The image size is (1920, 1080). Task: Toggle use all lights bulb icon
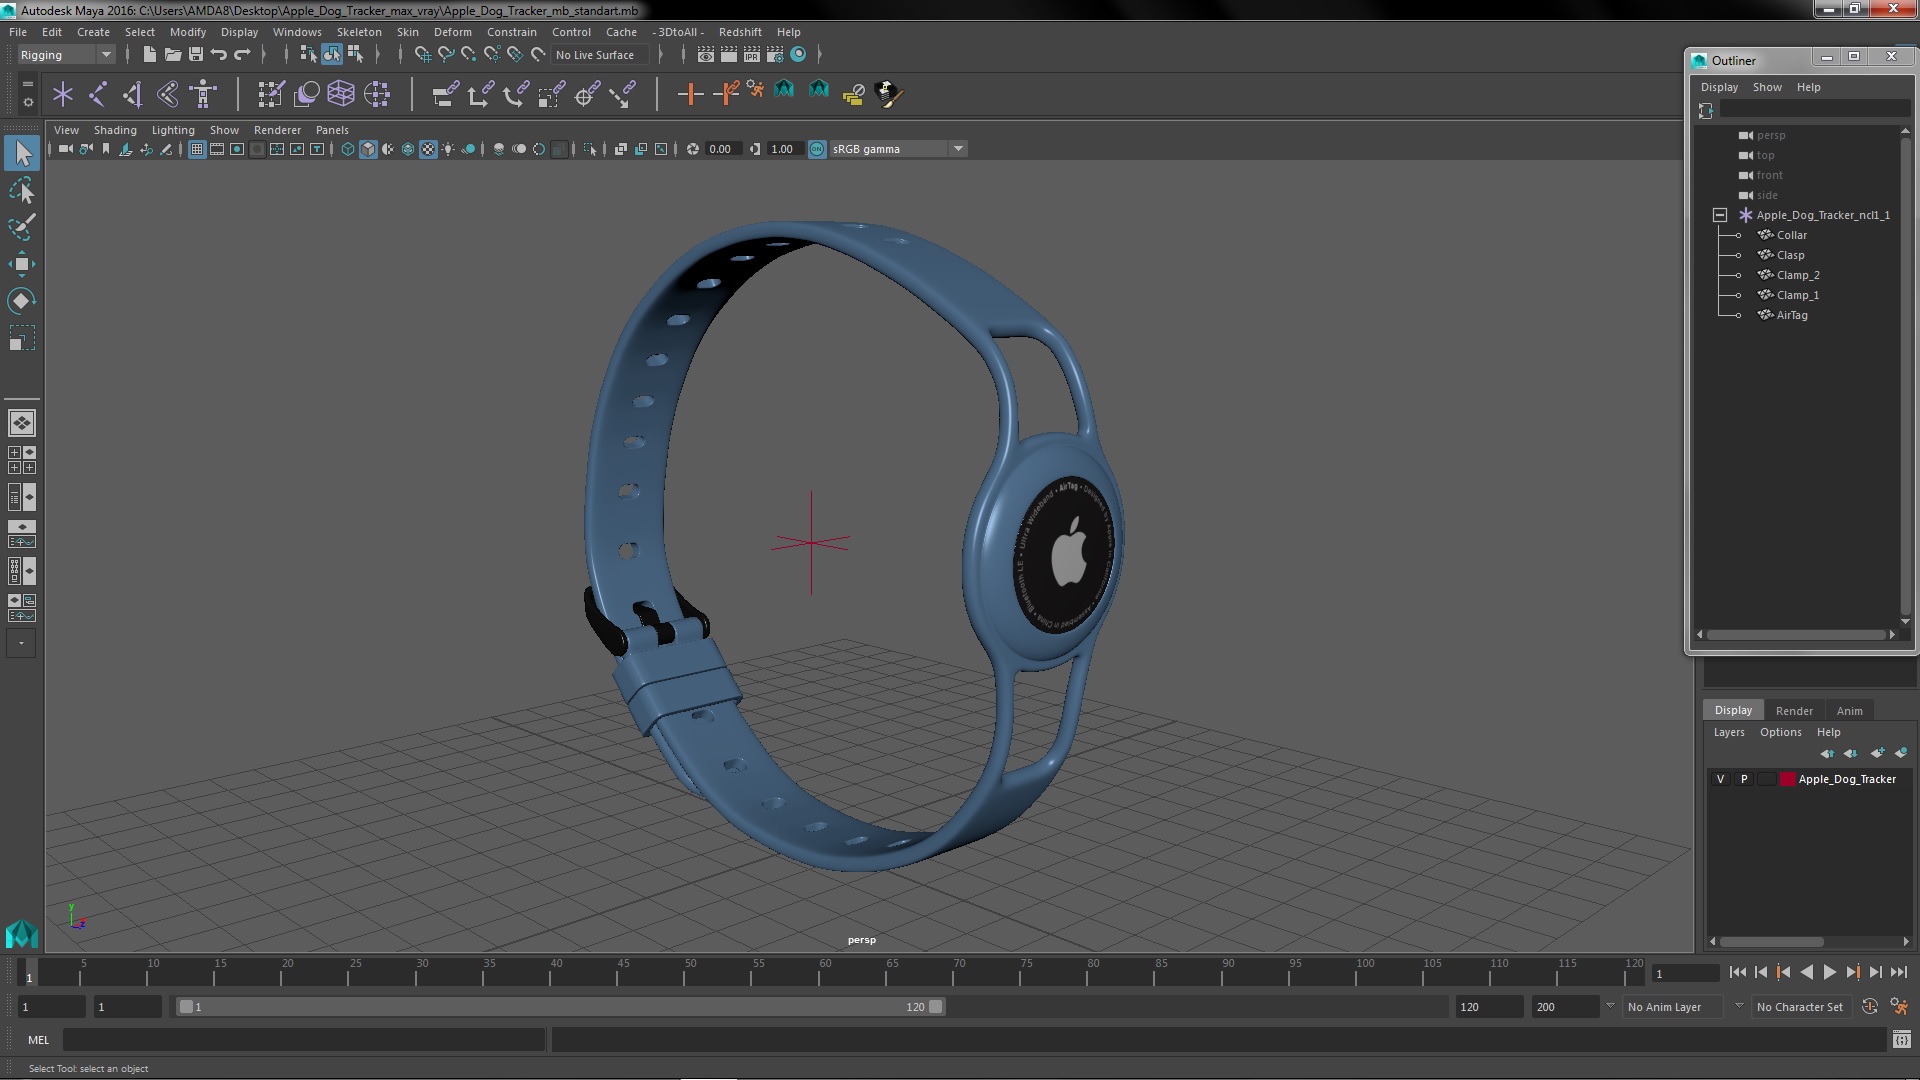(448, 149)
